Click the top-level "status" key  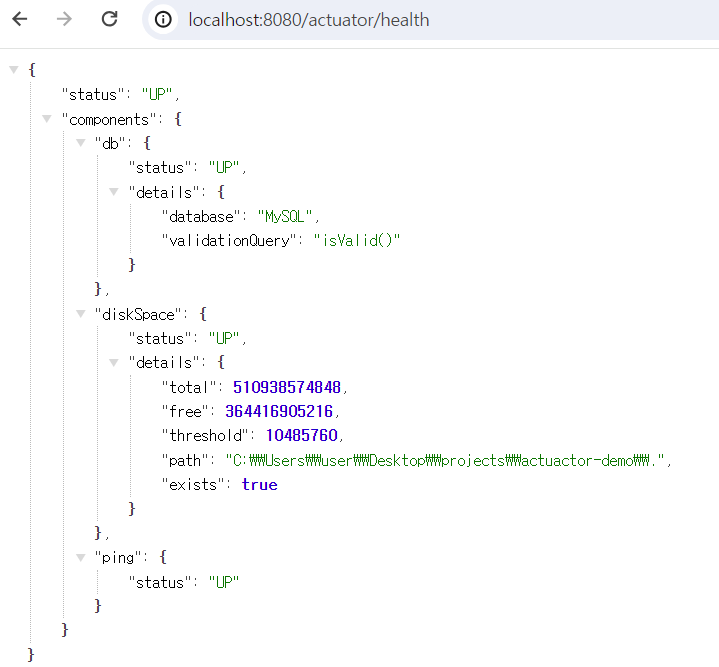click(x=93, y=94)
